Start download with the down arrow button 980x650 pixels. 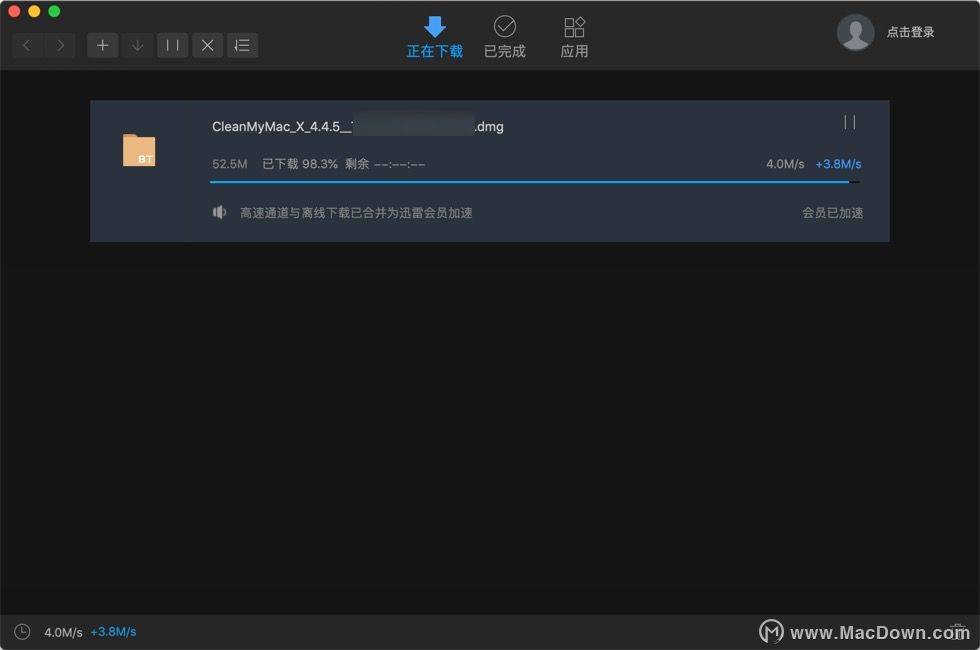[x=138, y=45]
